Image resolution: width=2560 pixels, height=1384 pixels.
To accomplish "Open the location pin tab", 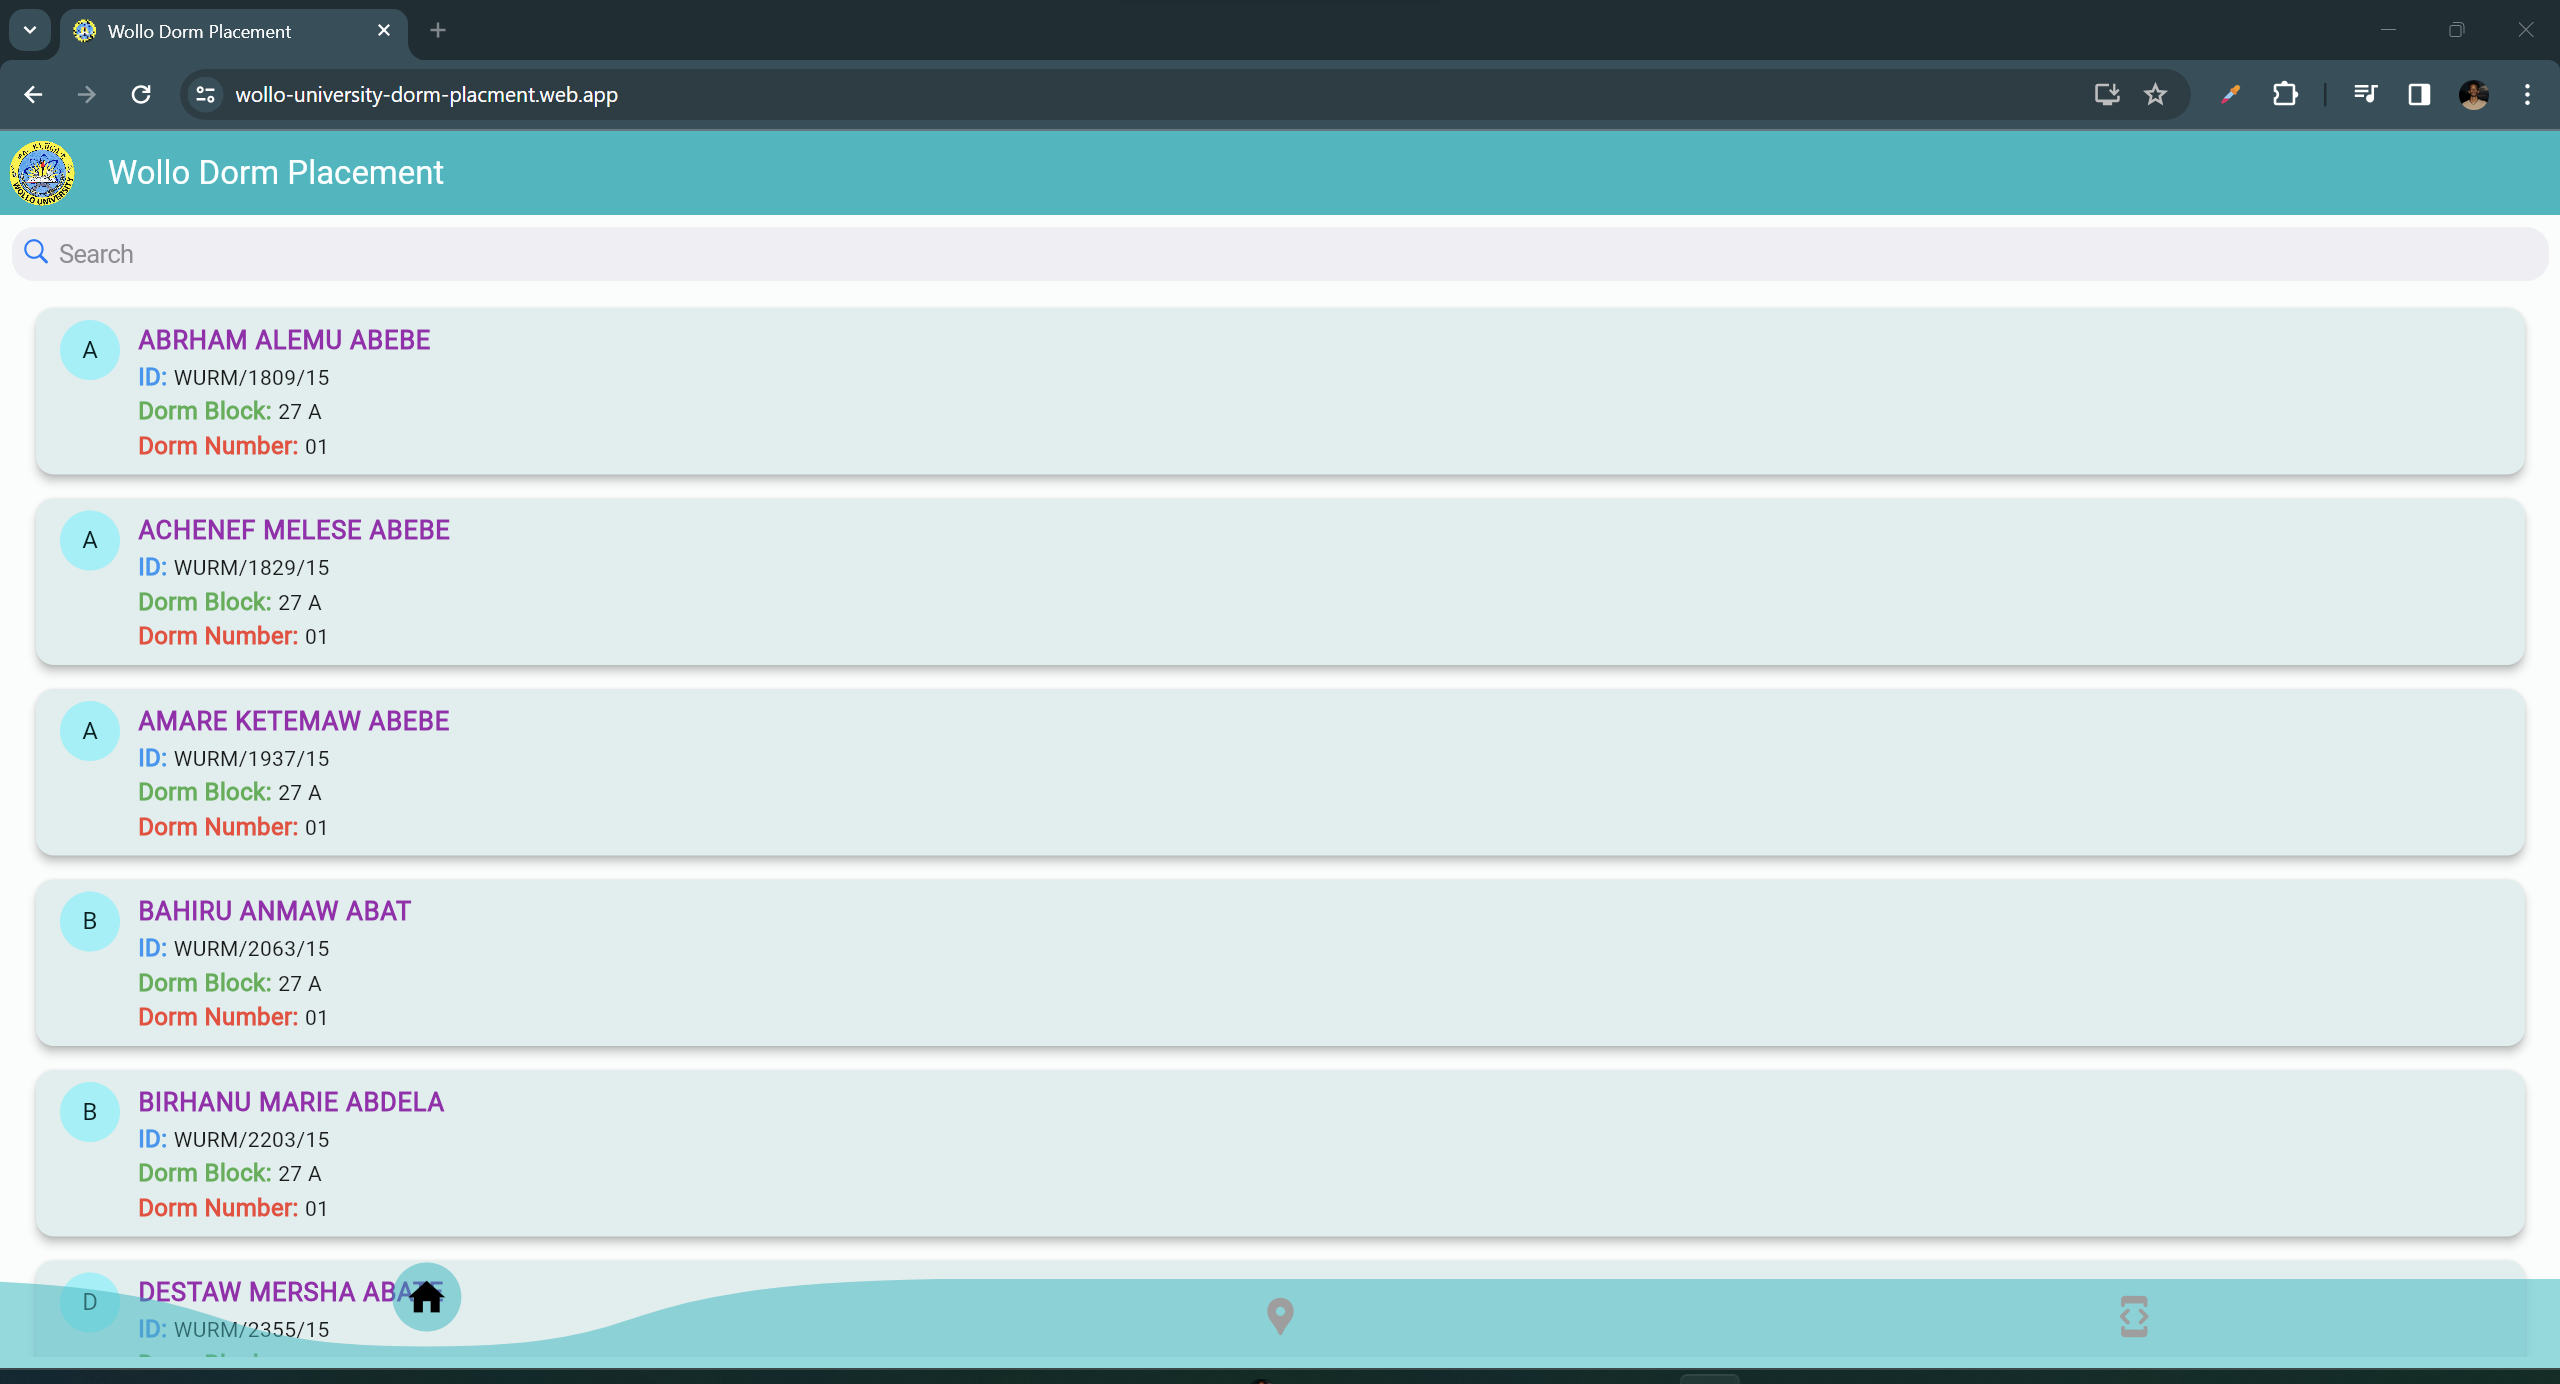I will (1280, 1316).
